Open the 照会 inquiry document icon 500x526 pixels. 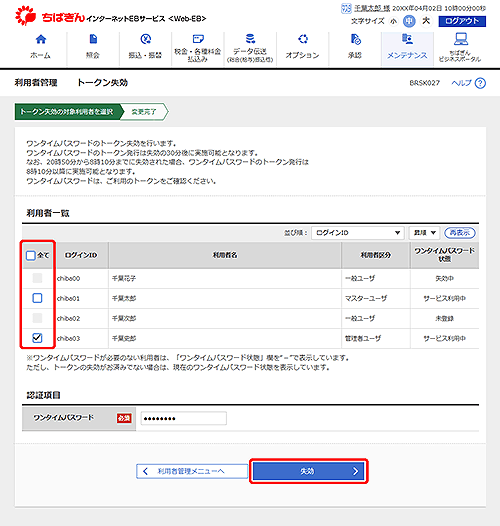pyautogui.click(x=93, y=39)
